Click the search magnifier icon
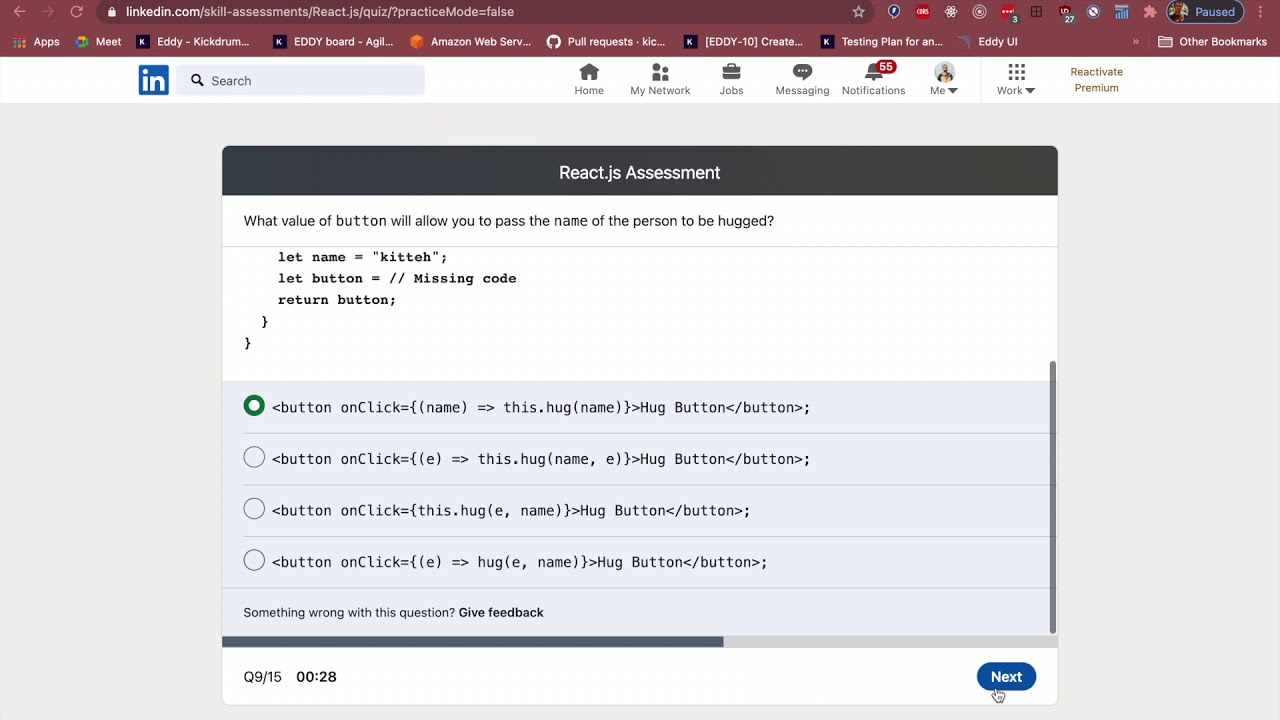Image resolution: width=1280 pixels, height=720 pixels. coord(197,80)
